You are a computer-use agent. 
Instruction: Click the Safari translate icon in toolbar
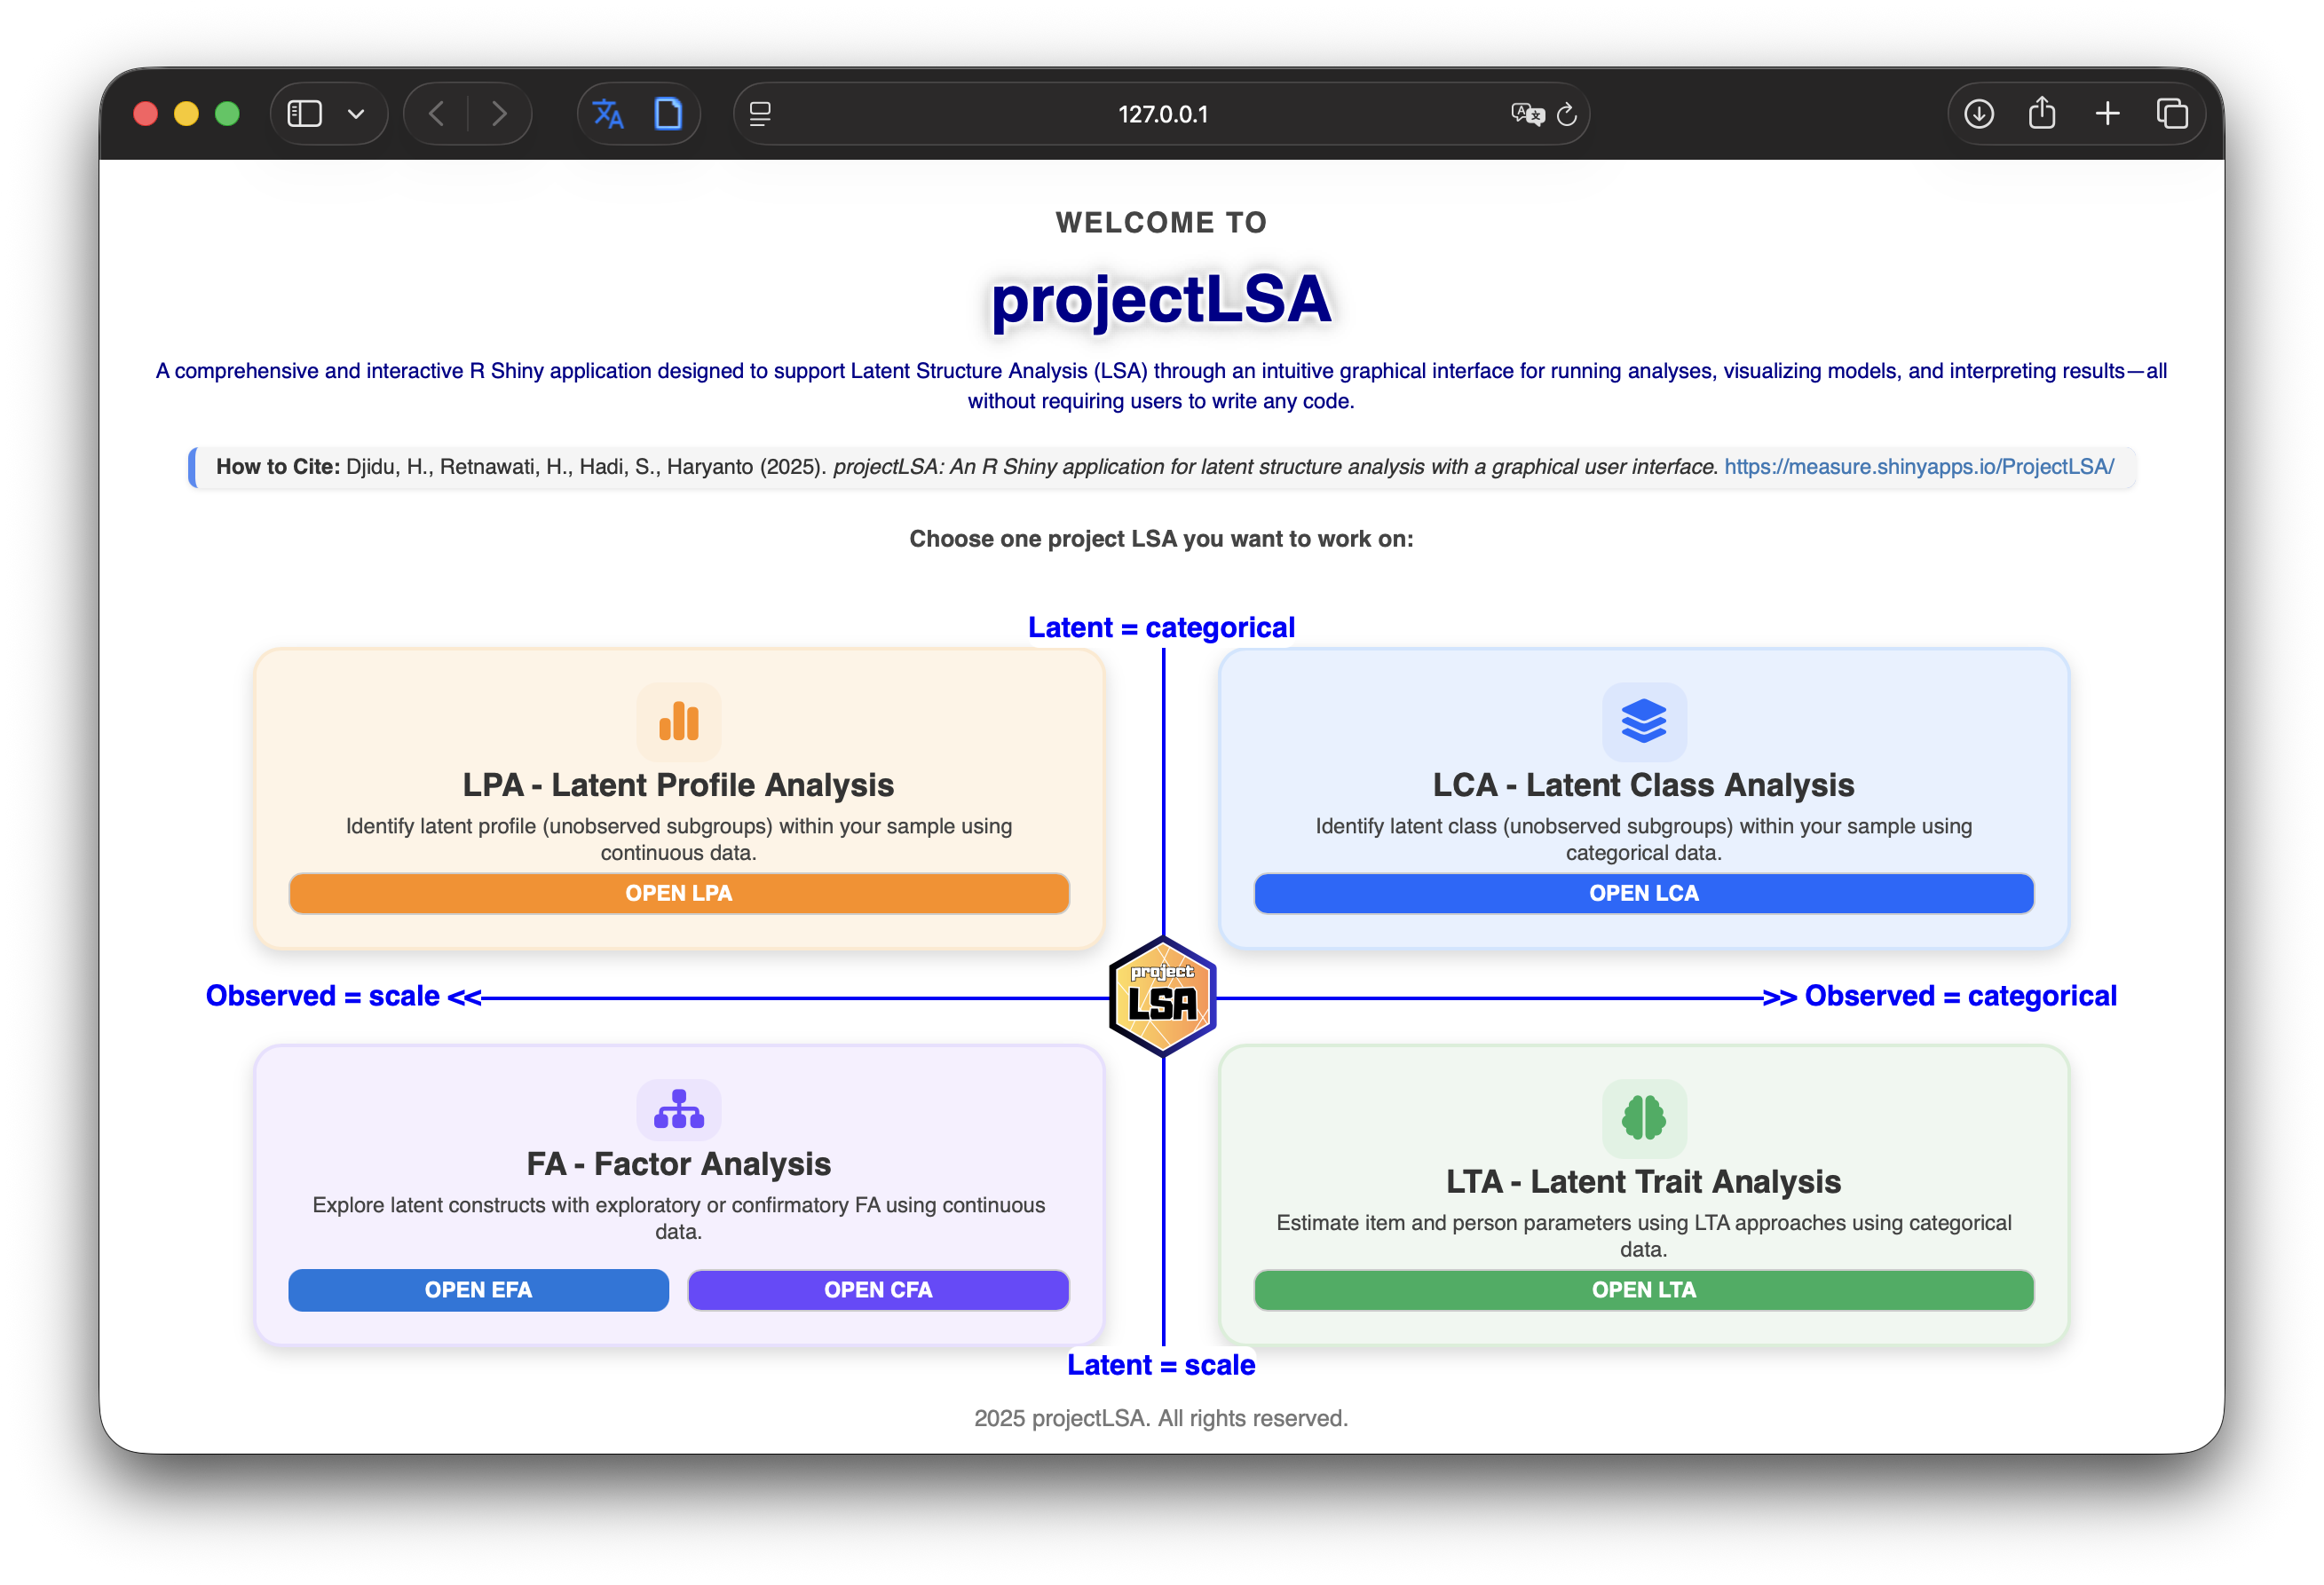pyautogui.click(x=608, y=114)
